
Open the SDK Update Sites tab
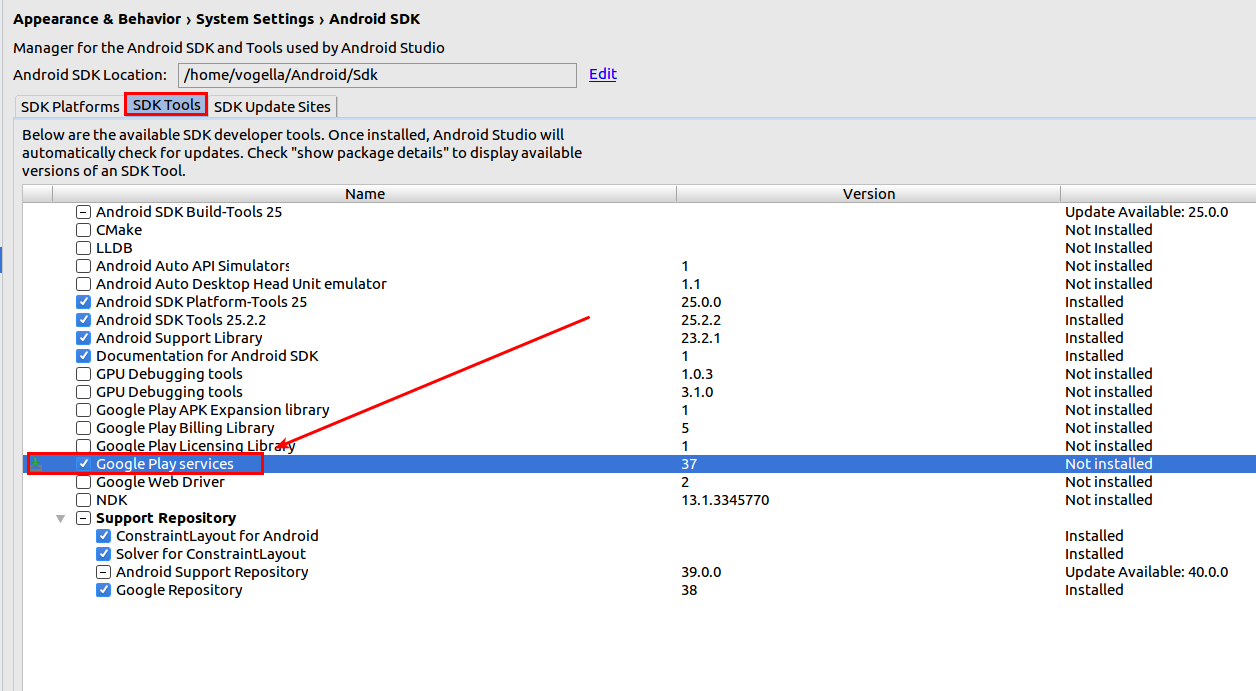(272, 107)
